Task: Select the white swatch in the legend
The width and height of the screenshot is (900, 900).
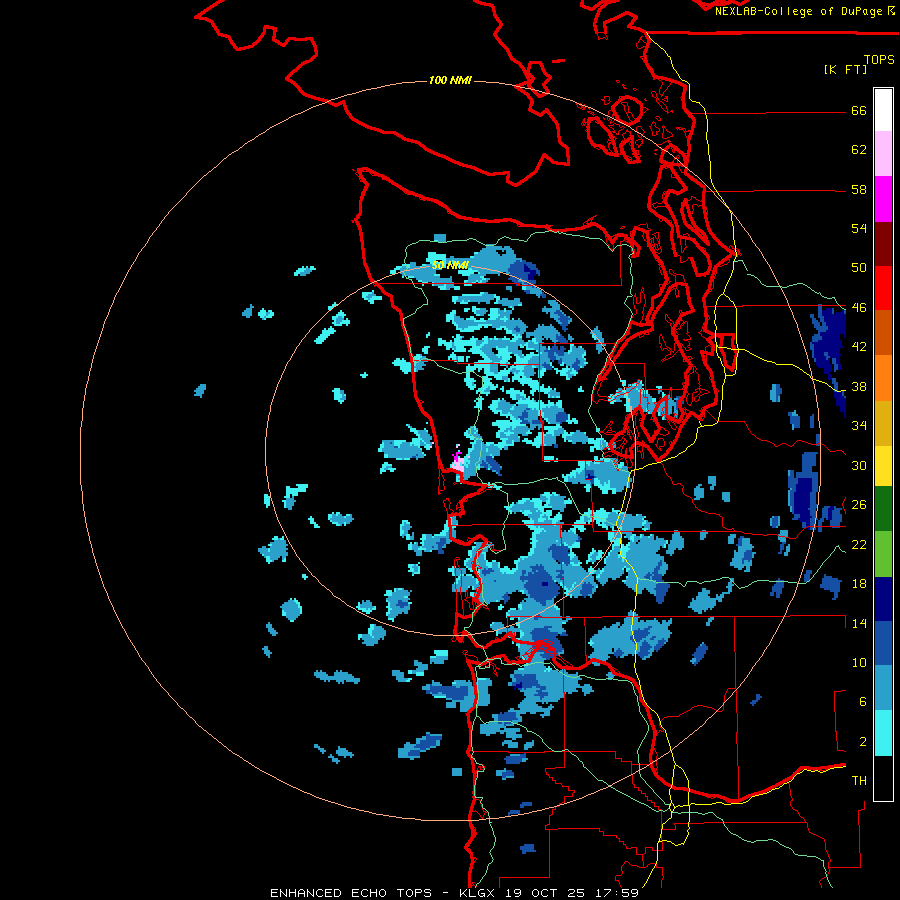Action: [883, 110]
